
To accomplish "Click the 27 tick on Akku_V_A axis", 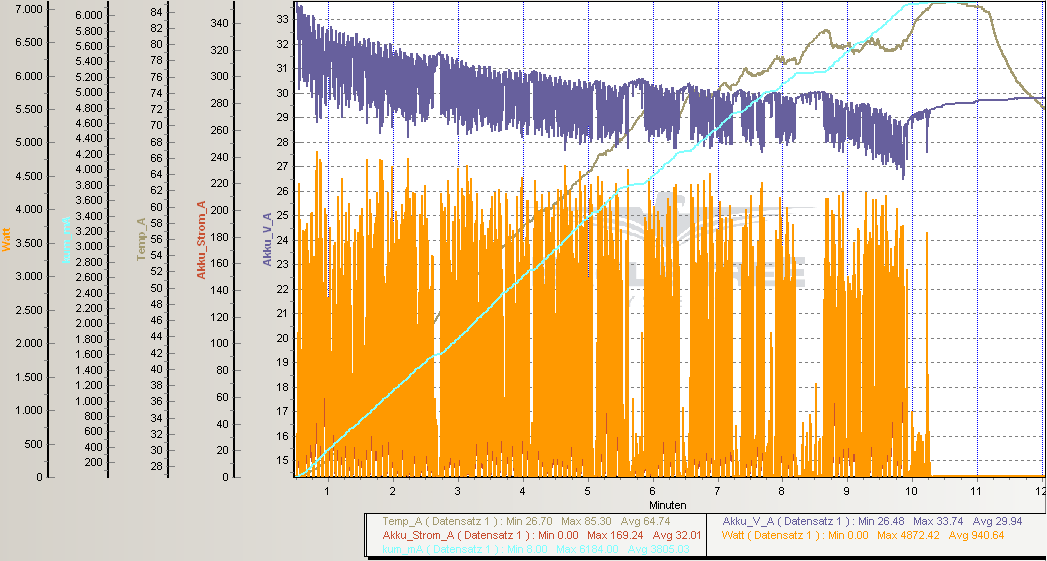I will tap(282, 166).
